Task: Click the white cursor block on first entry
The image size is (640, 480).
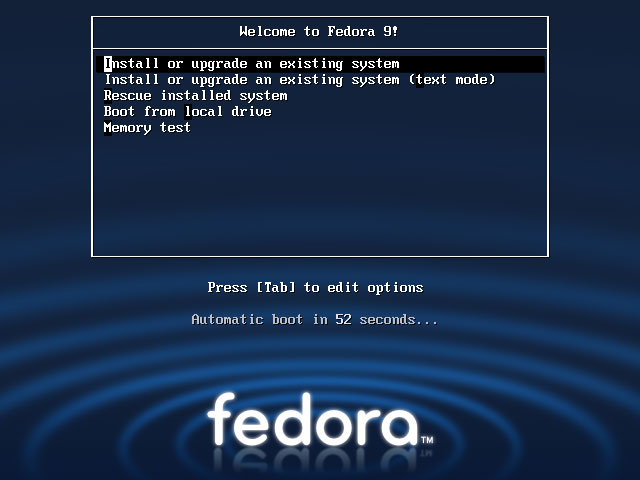Action: point(108,64)
